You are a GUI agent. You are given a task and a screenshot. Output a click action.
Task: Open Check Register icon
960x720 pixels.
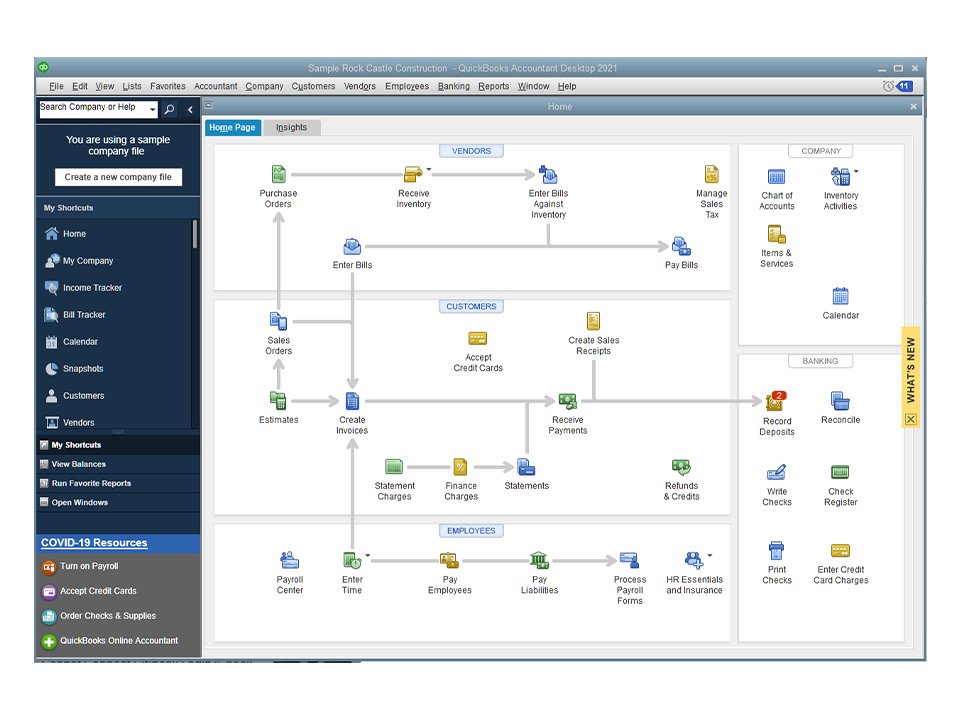click(841, 472)
